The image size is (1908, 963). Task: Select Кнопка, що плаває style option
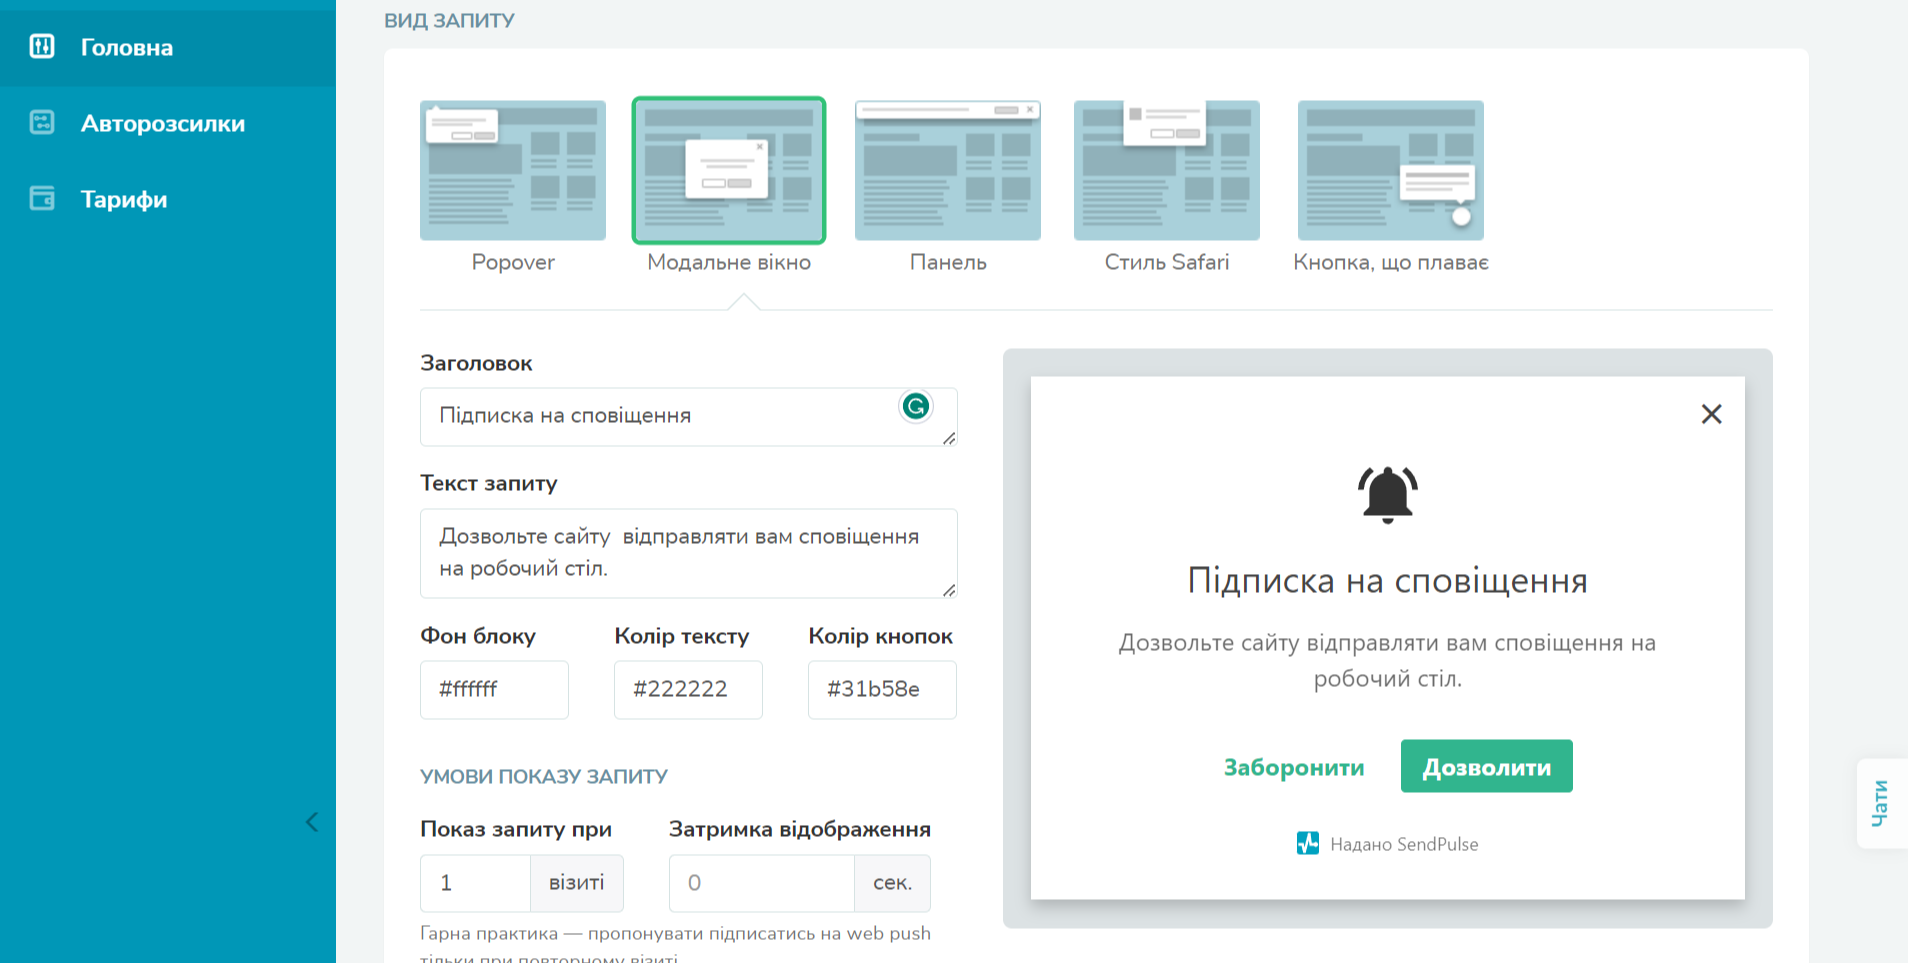tap(1390, 170)
